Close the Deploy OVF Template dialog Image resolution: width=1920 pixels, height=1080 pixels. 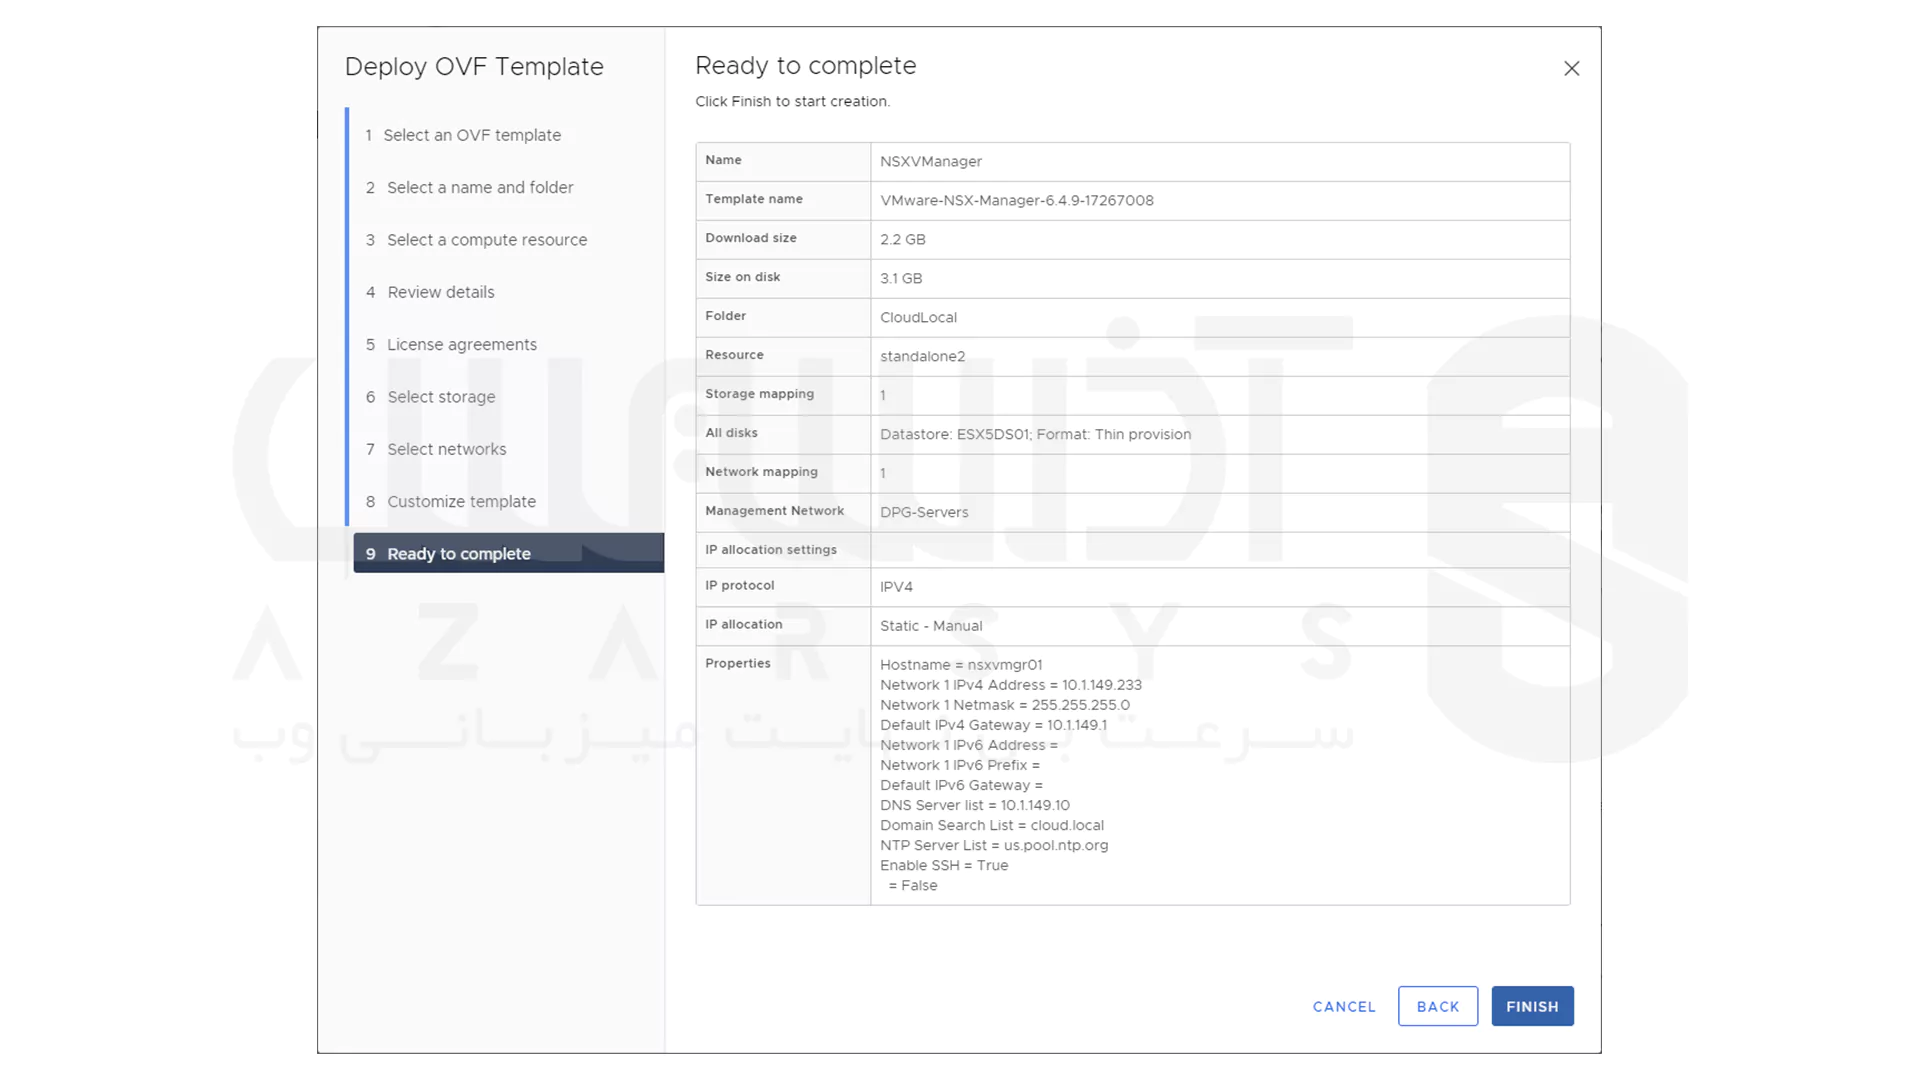[1571, 68]
